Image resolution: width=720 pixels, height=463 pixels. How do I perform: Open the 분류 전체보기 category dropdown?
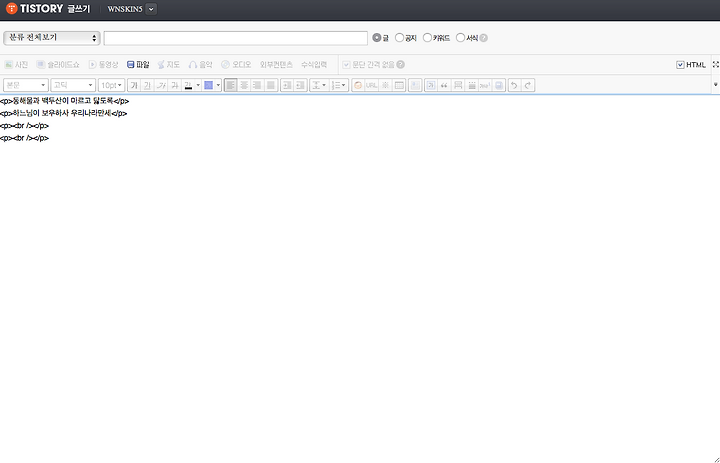point(51,38)
